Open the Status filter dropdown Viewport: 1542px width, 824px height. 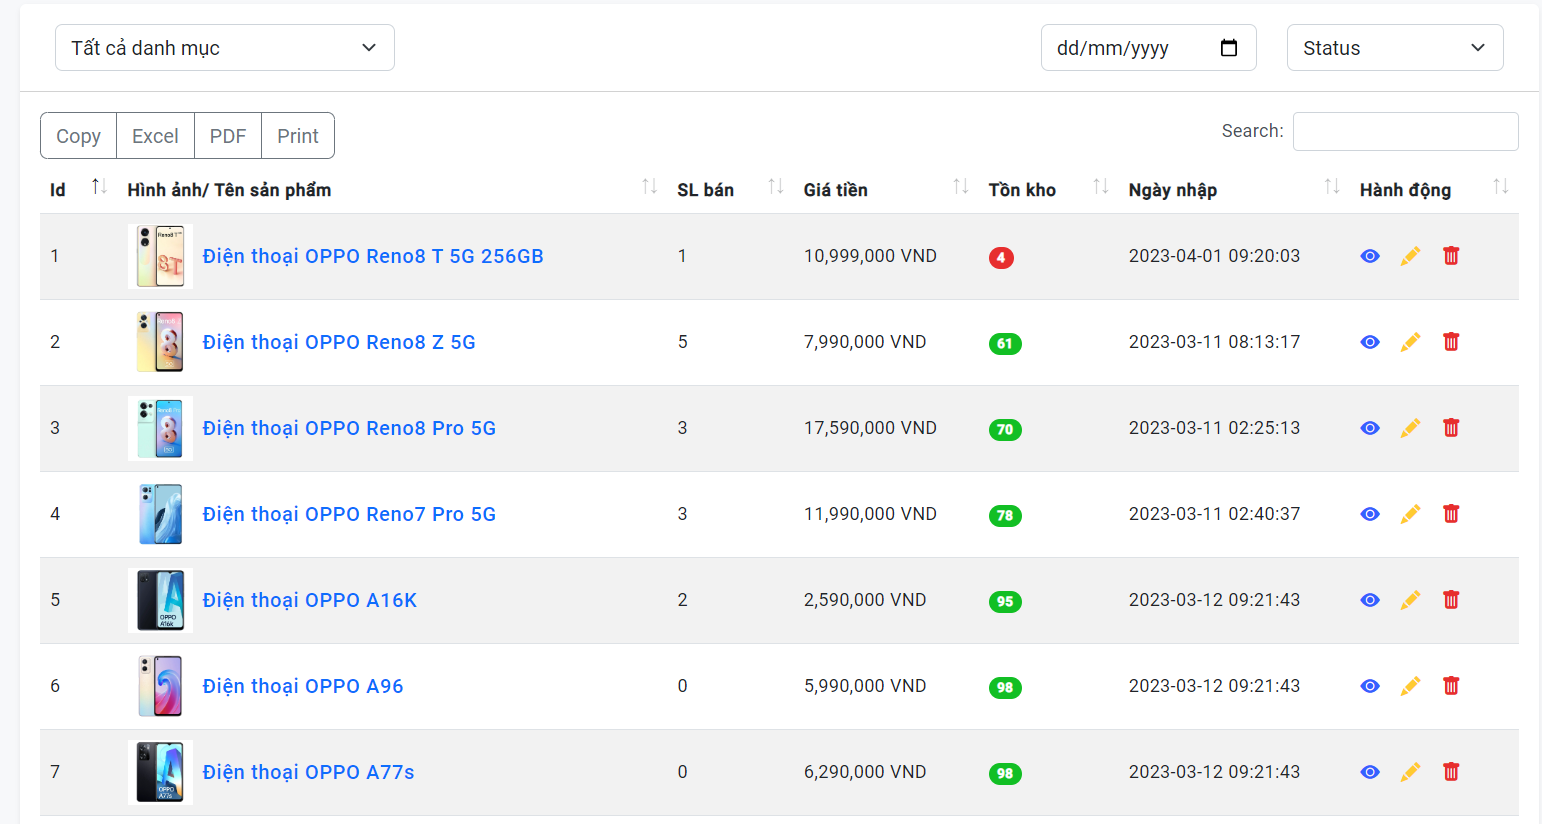click(1395, 48)
